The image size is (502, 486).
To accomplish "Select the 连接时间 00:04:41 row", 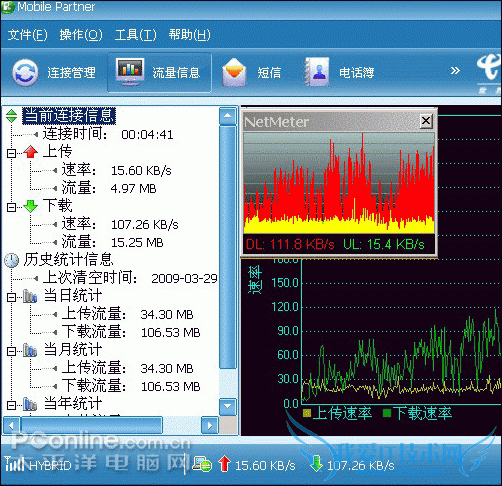I will 108,134.
